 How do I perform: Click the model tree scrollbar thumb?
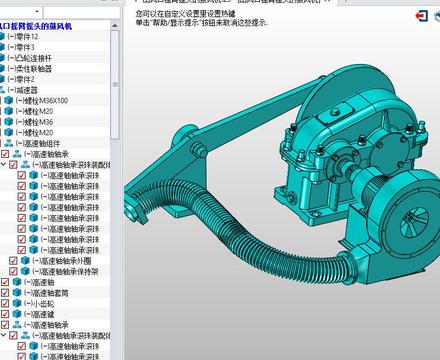(x=115, y=84)
